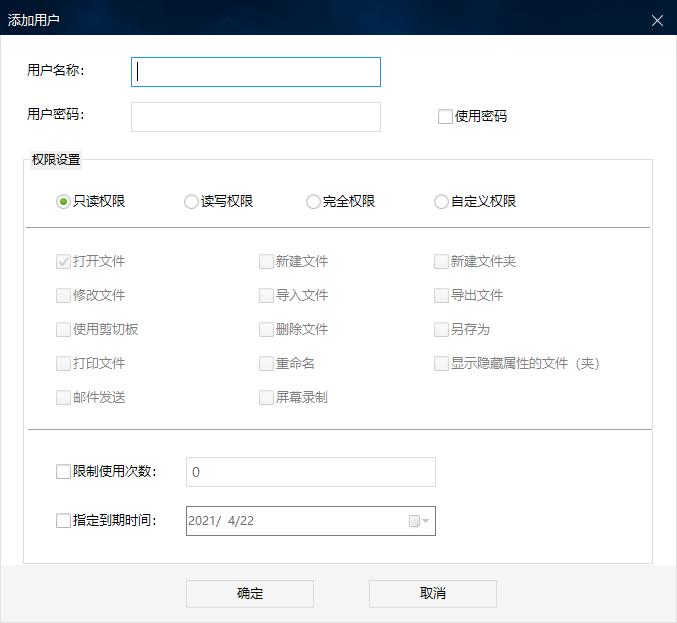Image resolution: width=677 pixels, height=623 pixels.
Task: Tick the 导出文件 checkbox
Action: [x=441, y=295]
